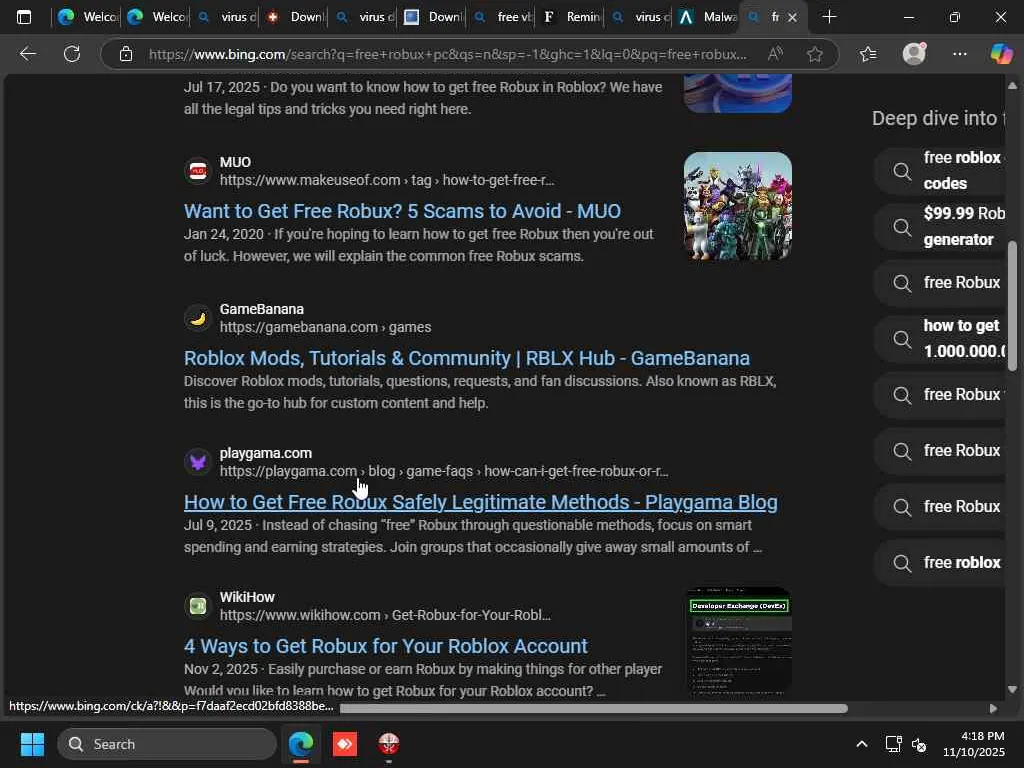Open the gamebanana.com games URL
Viewport: 1024px width, 768px height.
[325, 327]
